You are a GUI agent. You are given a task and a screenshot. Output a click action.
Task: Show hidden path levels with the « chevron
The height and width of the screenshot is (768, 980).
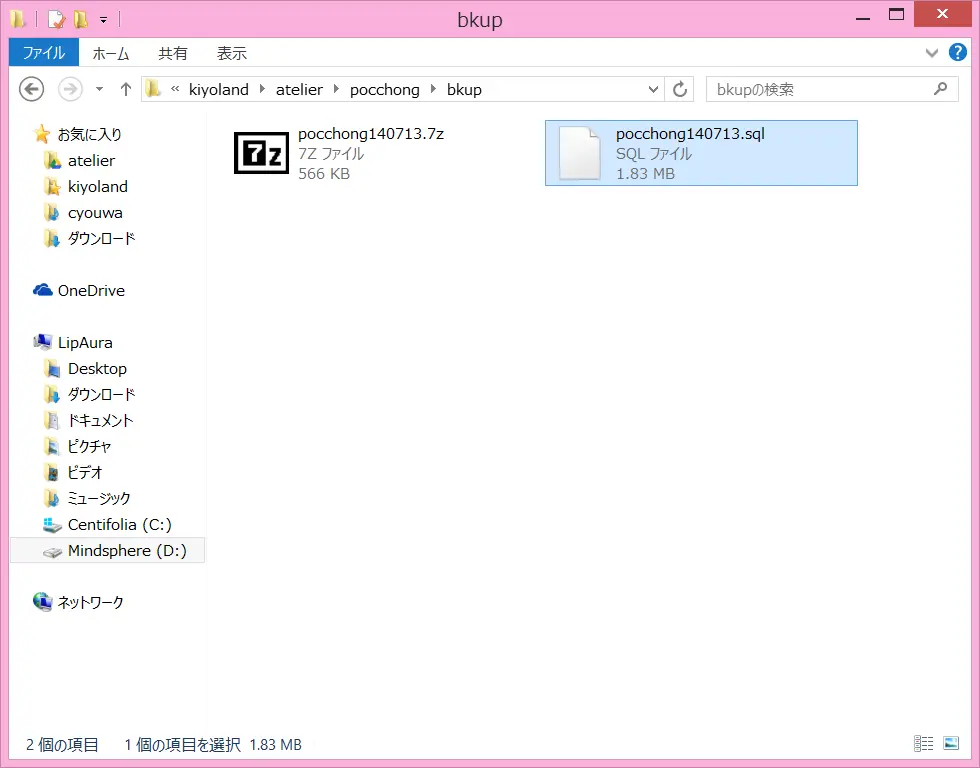[175, 89]
